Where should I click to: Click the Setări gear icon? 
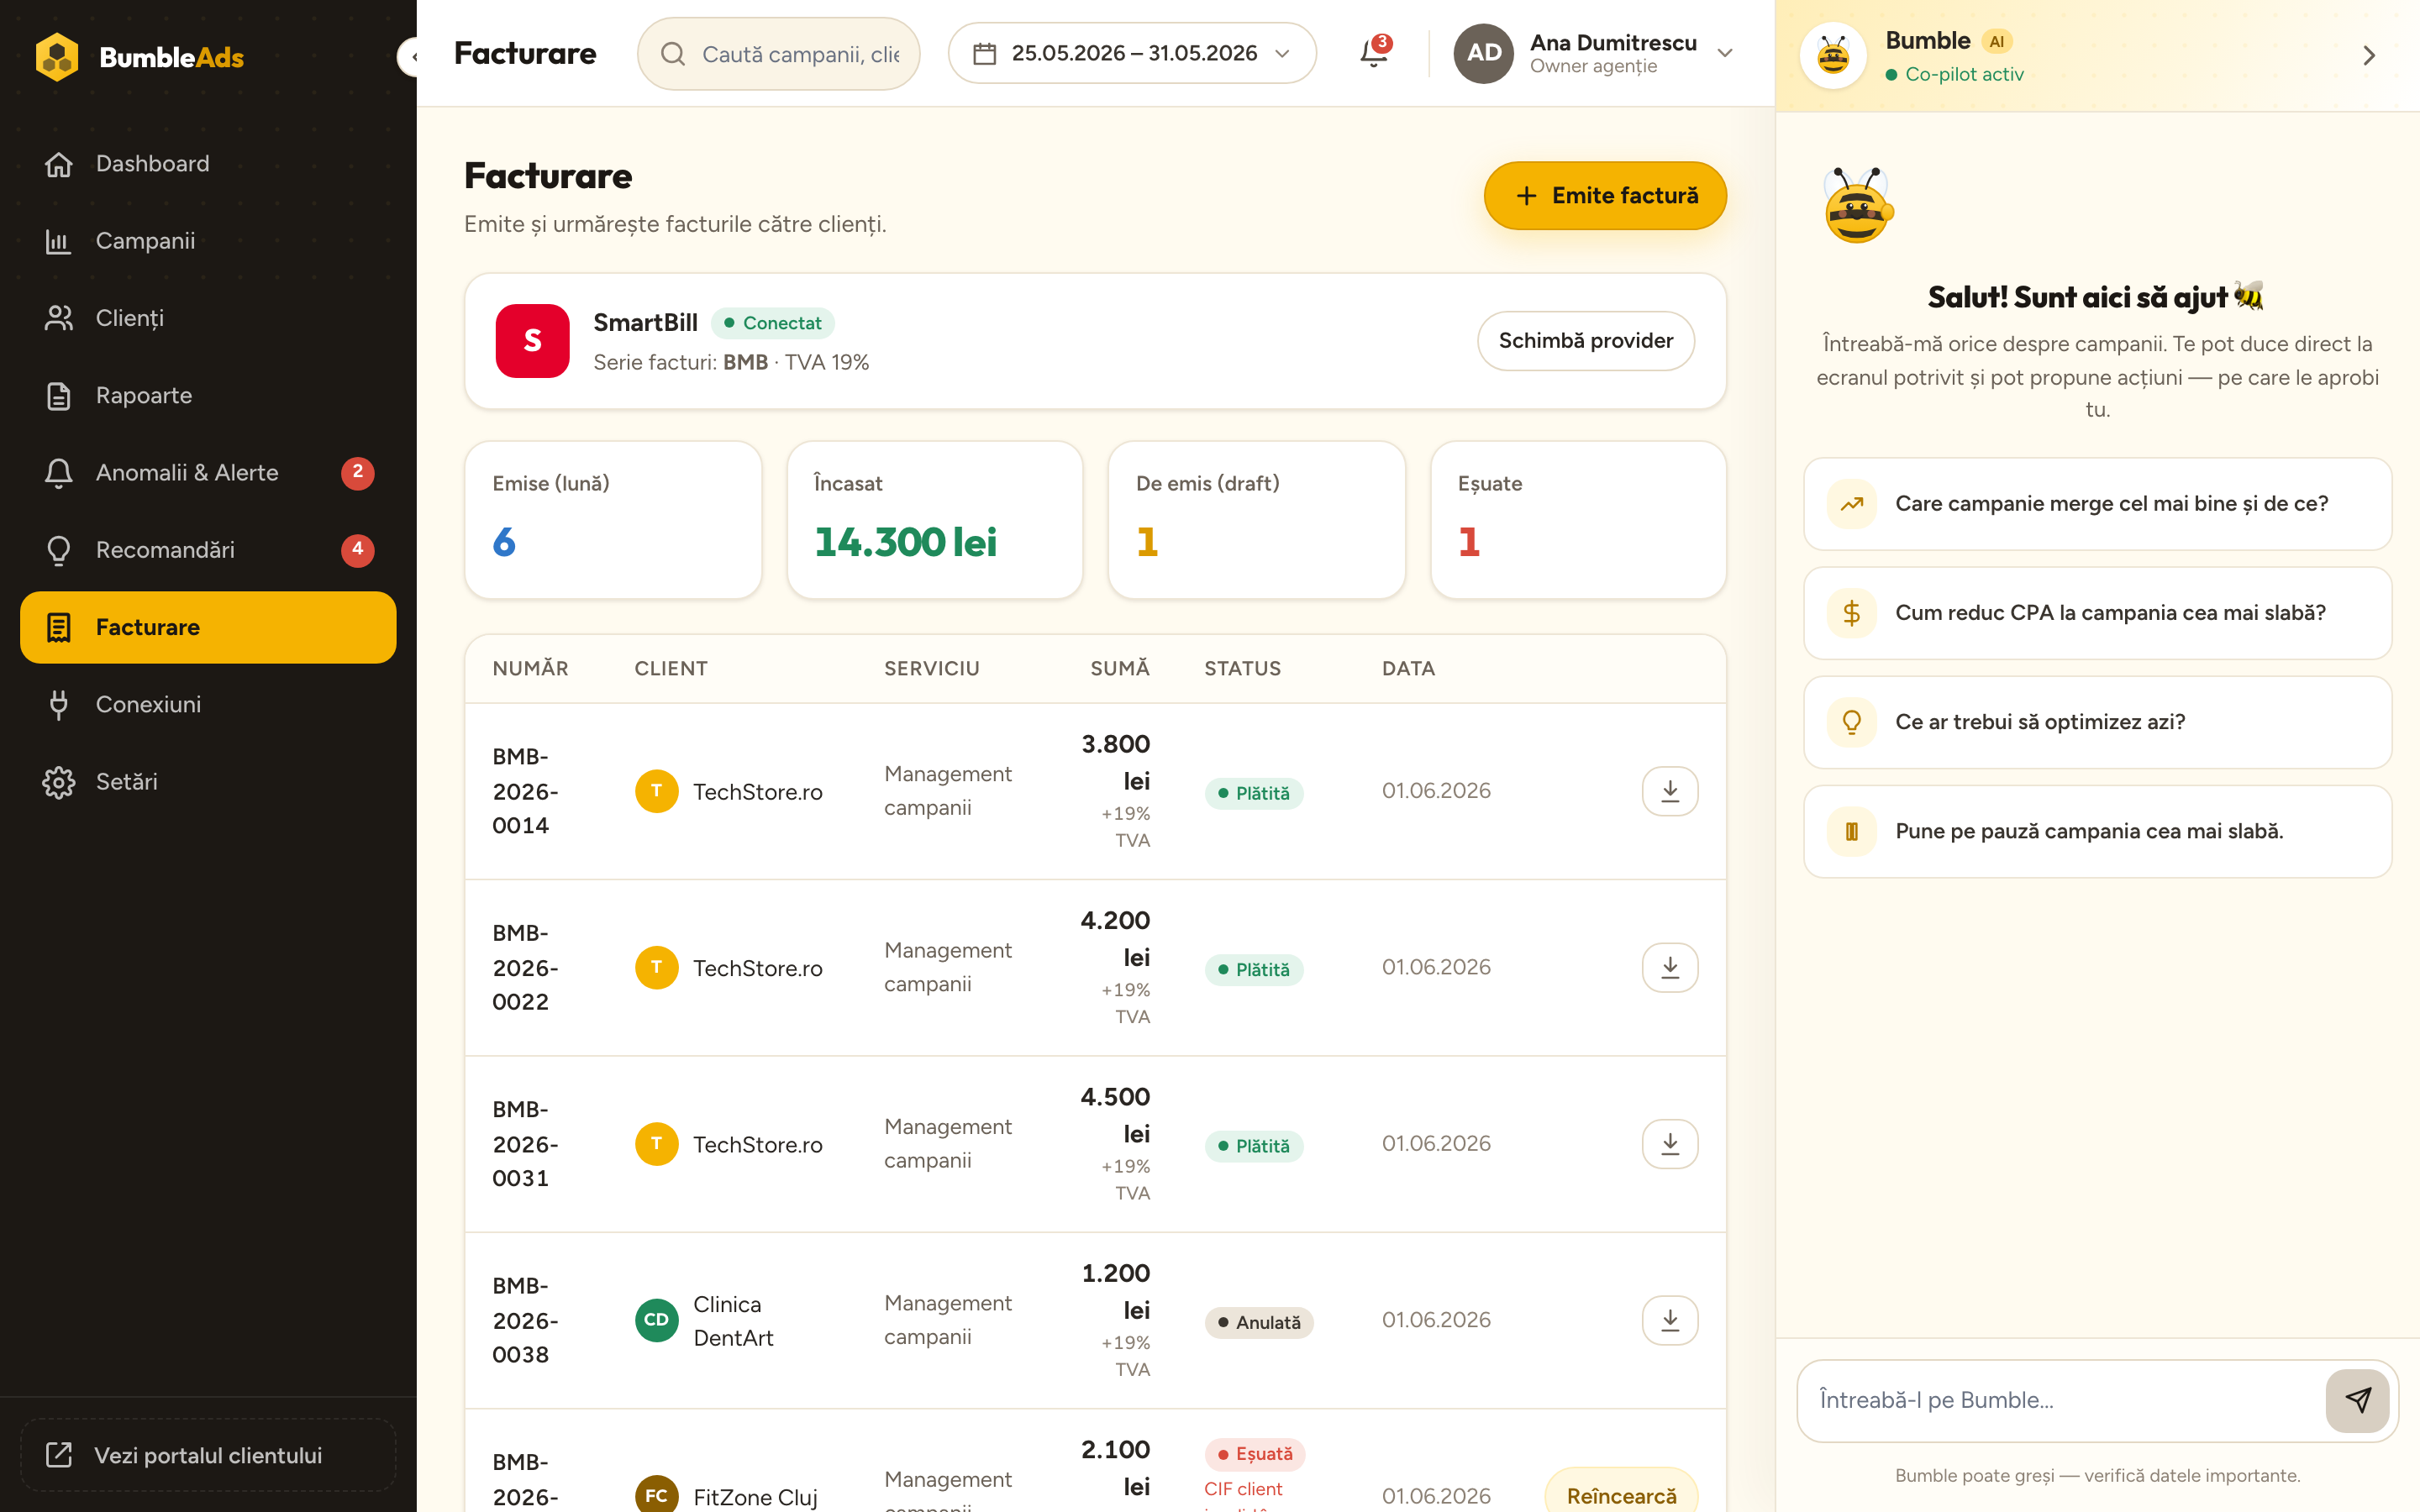[x=59, y=782]
